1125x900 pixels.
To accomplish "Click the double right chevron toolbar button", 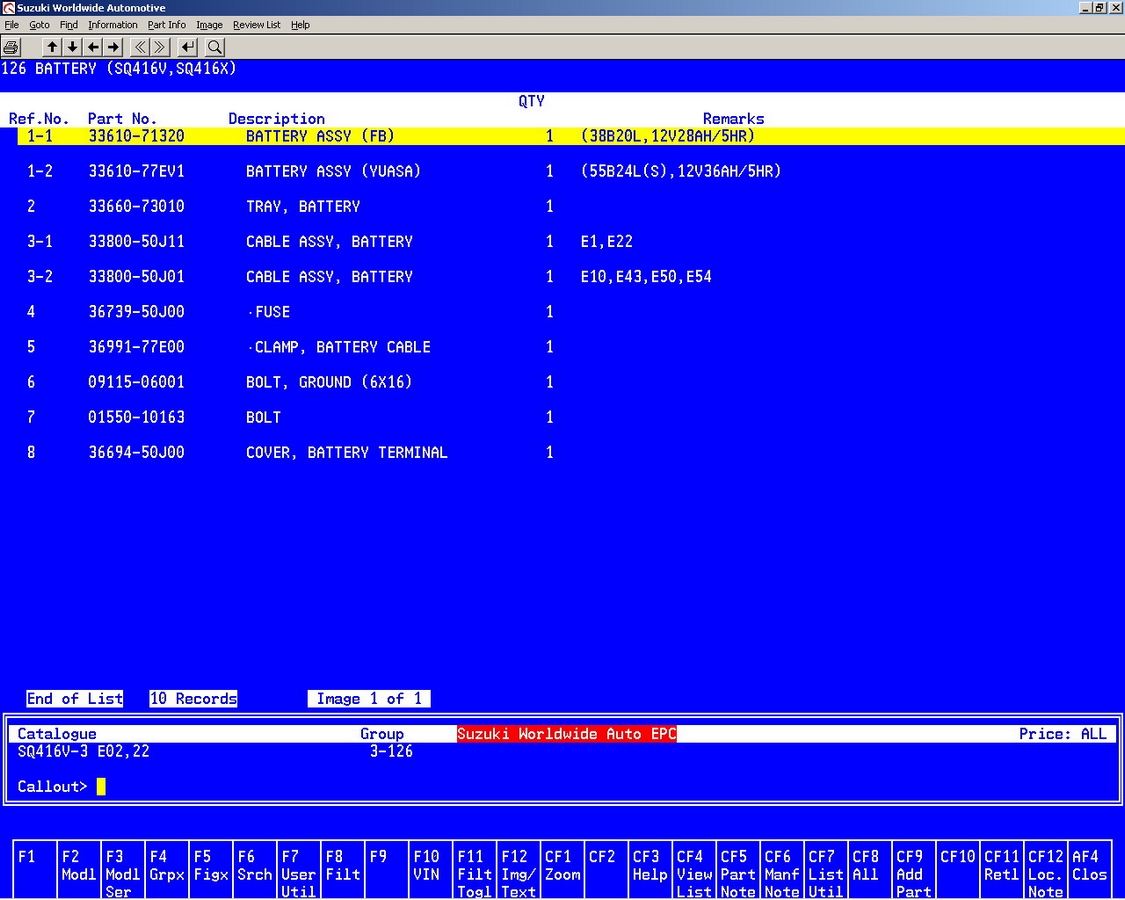I will pyautogui.click(x=160, y=47).
